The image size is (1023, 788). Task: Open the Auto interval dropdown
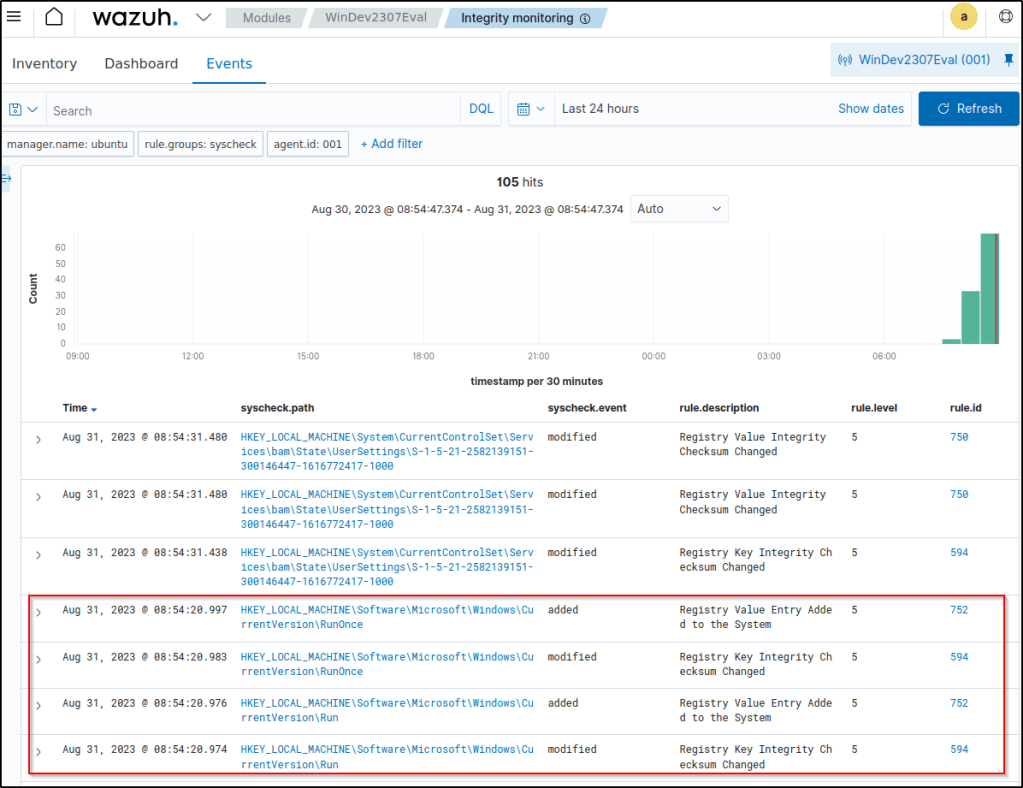point(679,209)
